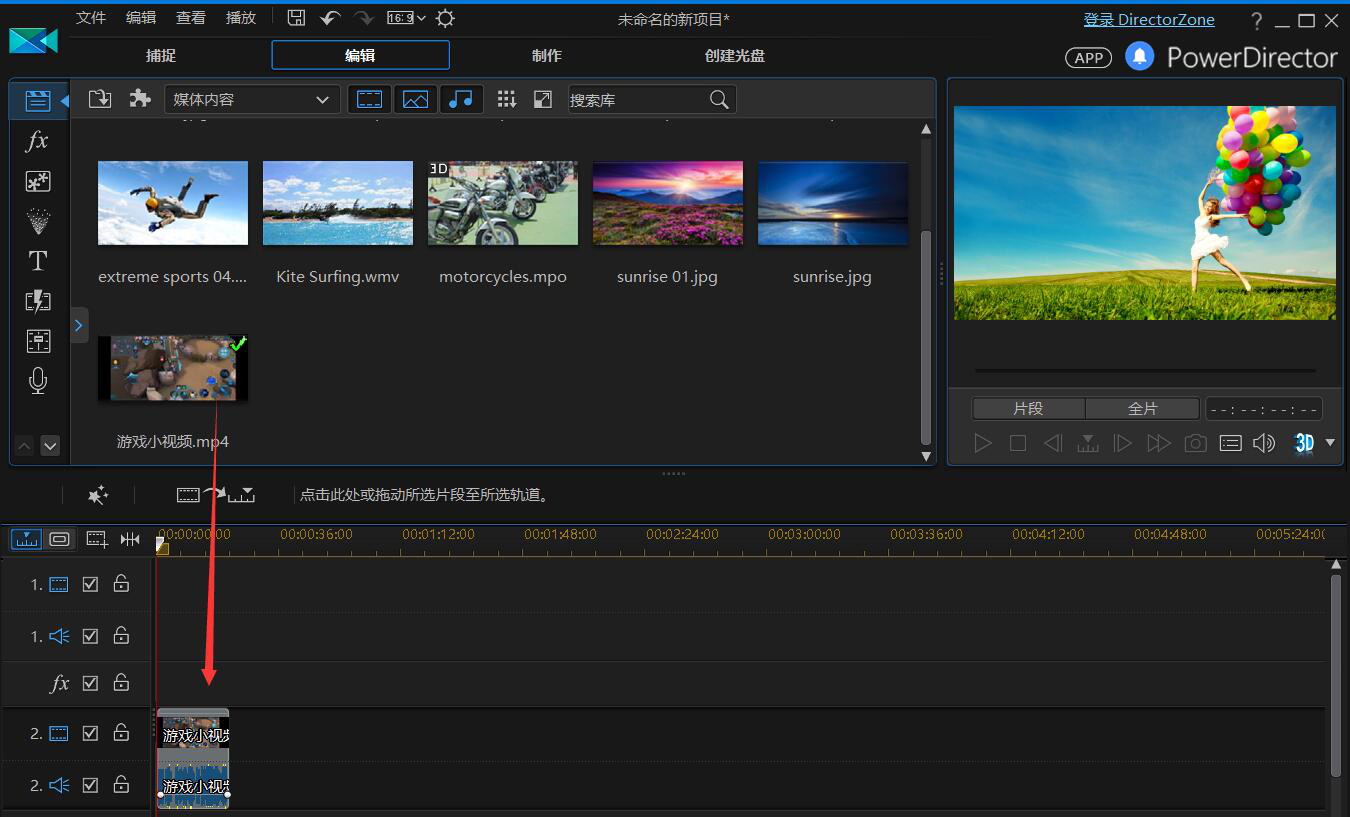Click the 登录 DirectorZone link
1350x817 pixels.
1149,20
